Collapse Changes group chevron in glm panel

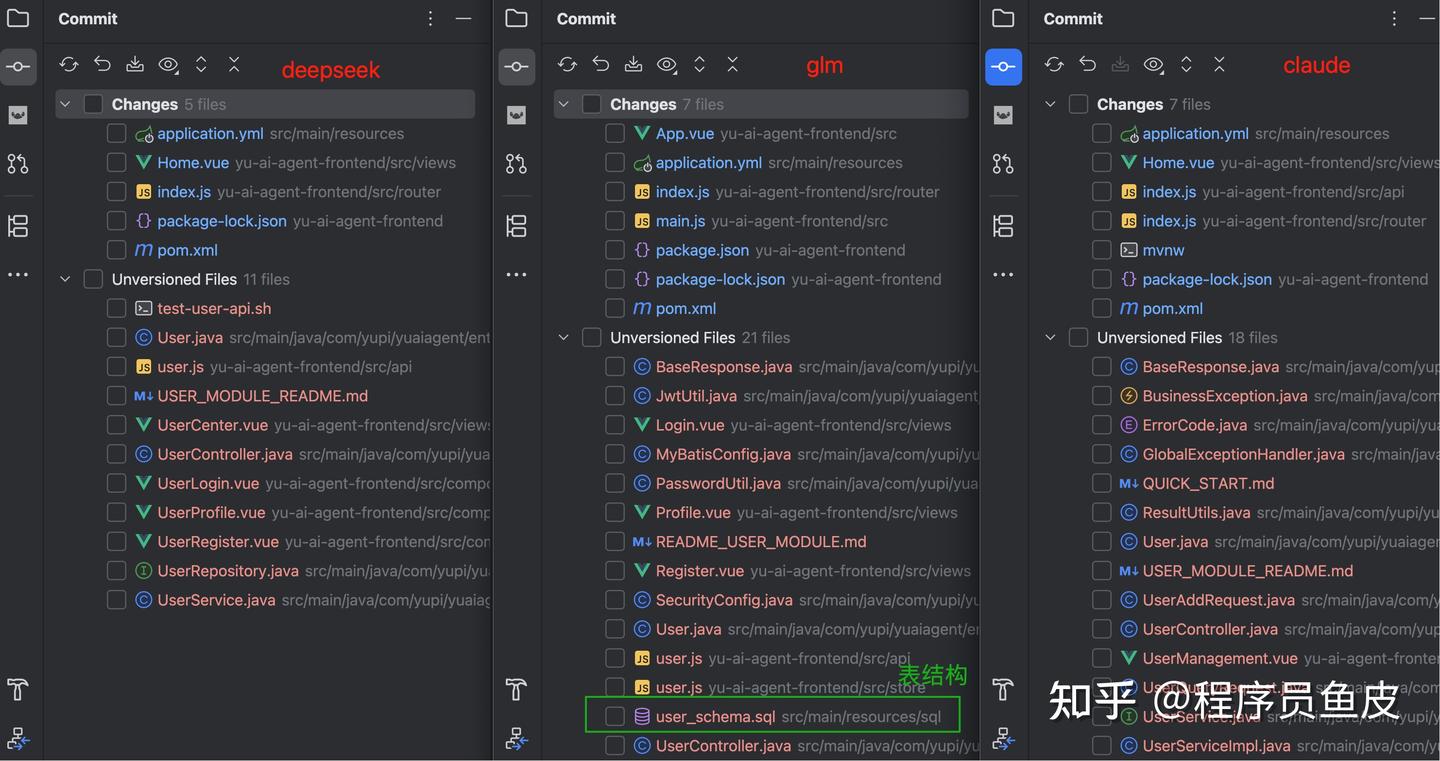pos(563,104)
